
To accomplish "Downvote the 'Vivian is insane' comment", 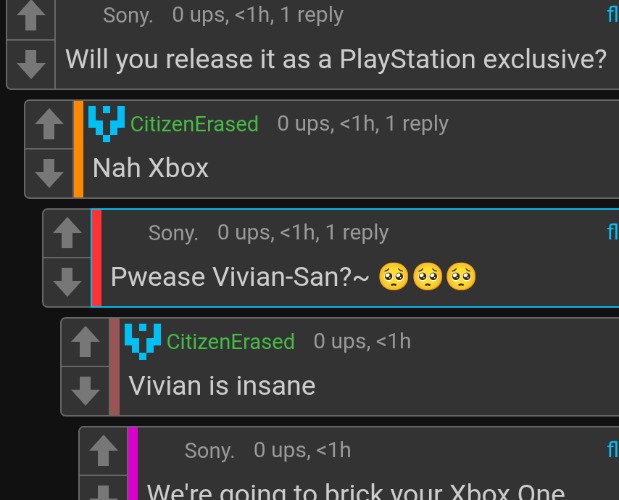I will pyautogui.click(x=85, y=391).
